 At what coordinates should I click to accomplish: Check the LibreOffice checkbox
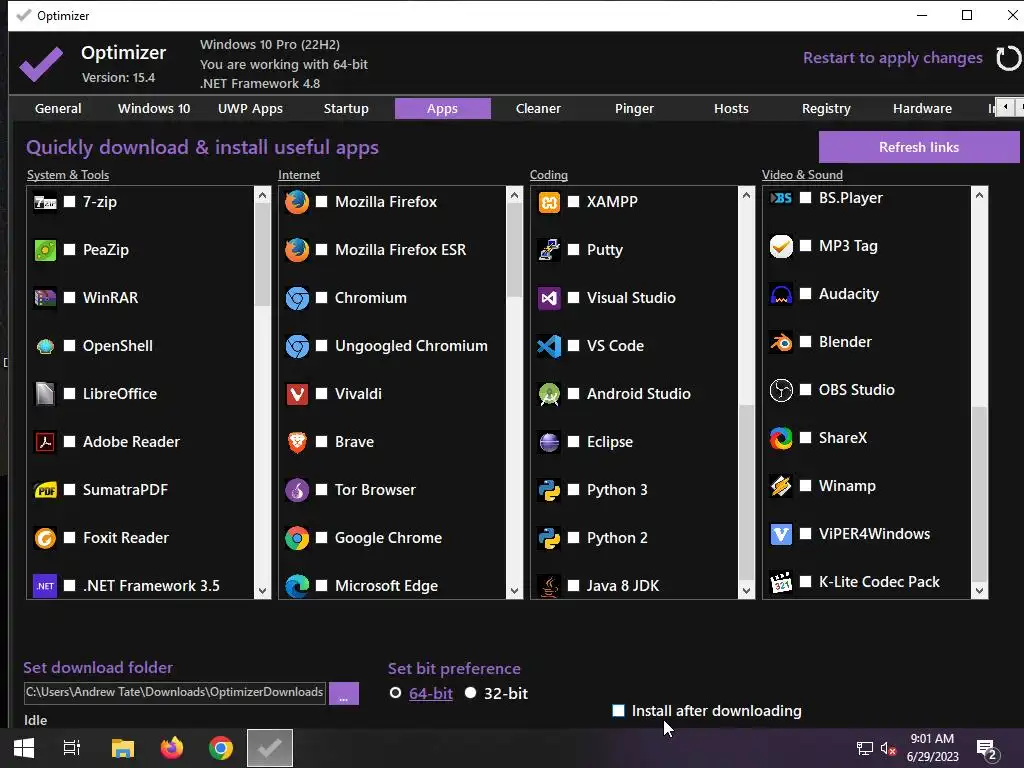70,393
